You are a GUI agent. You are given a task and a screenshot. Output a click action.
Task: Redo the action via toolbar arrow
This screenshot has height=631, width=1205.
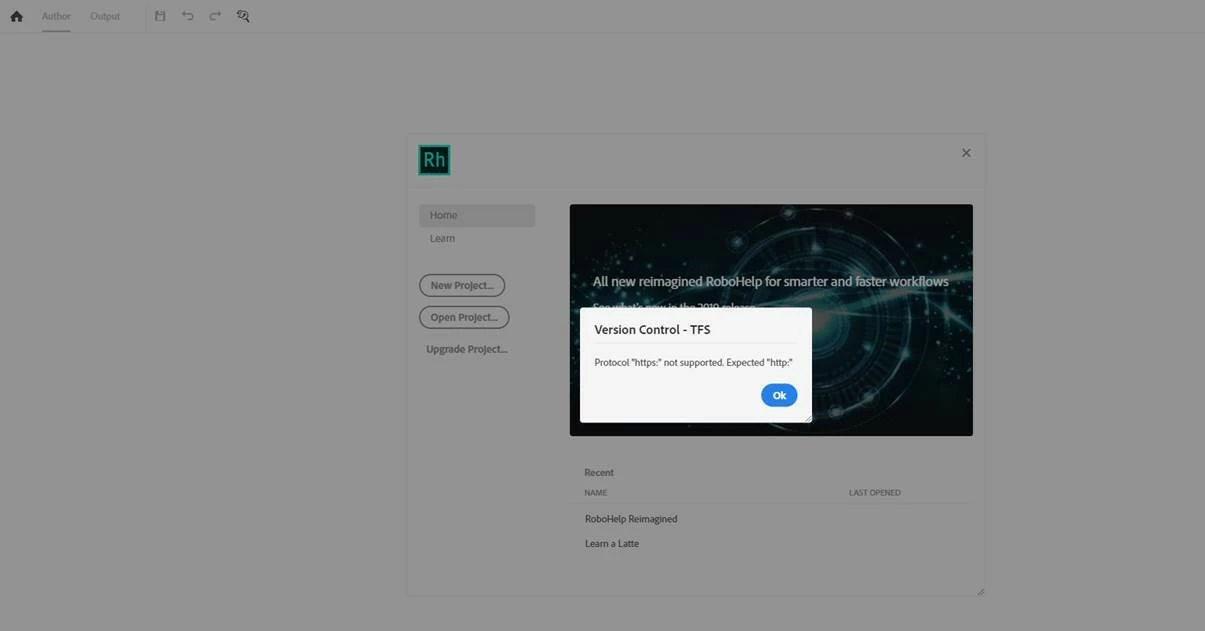pyautogui.click(x=215, y=16)
